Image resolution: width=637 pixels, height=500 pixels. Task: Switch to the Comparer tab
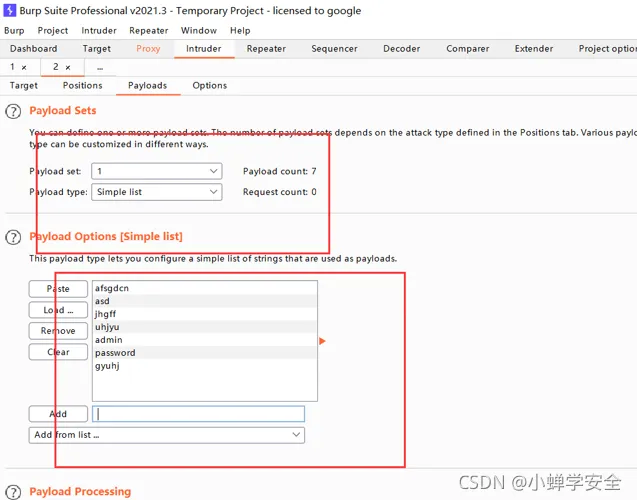coord(468,49)
